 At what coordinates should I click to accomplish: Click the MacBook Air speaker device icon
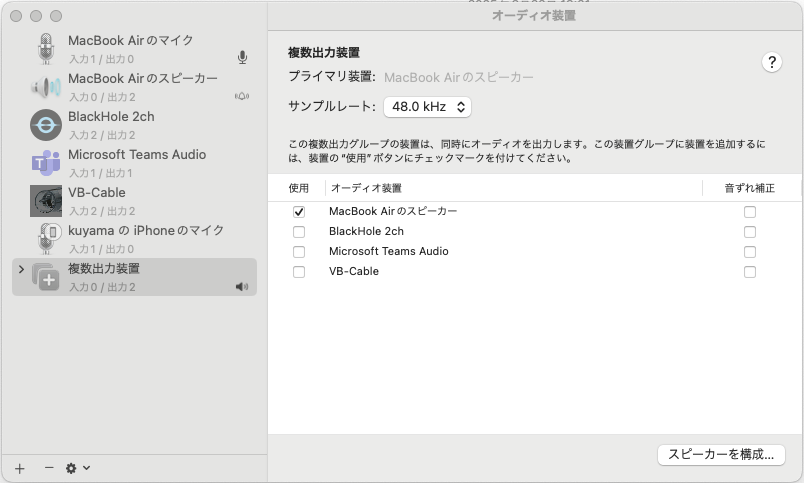46,87
